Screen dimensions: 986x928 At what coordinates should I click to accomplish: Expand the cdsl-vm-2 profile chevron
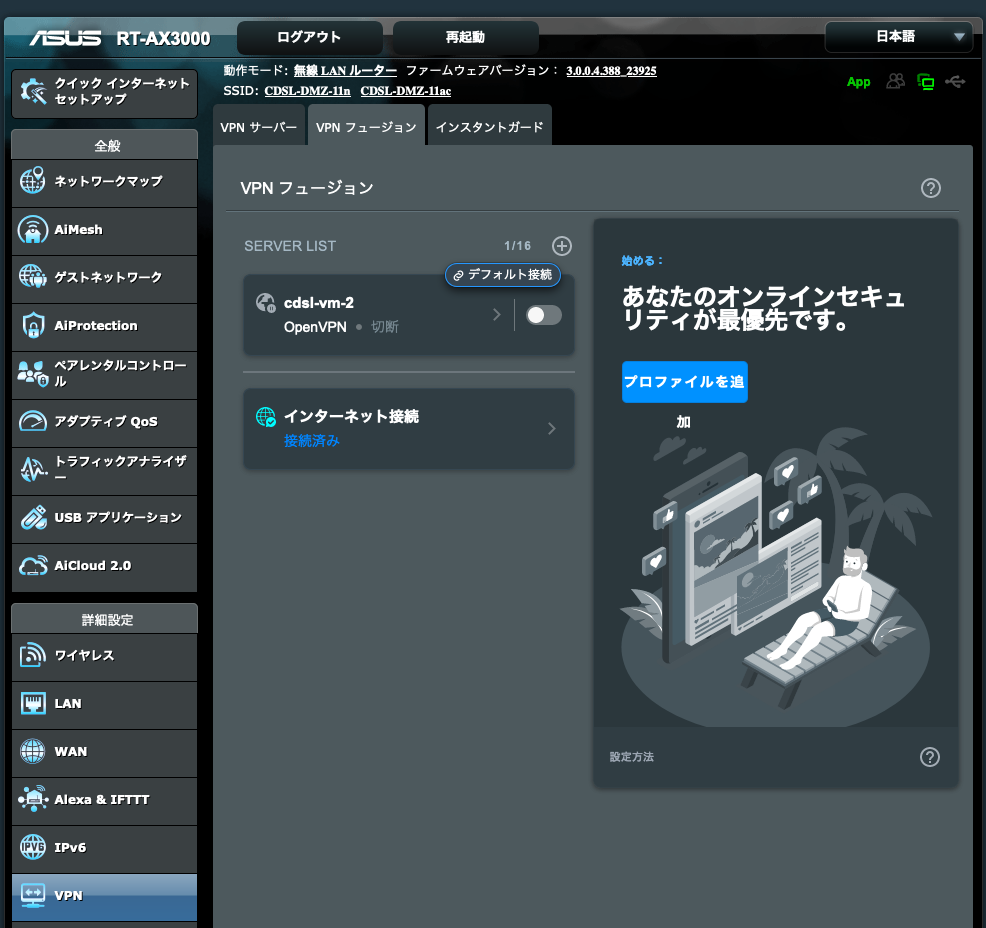497,315
